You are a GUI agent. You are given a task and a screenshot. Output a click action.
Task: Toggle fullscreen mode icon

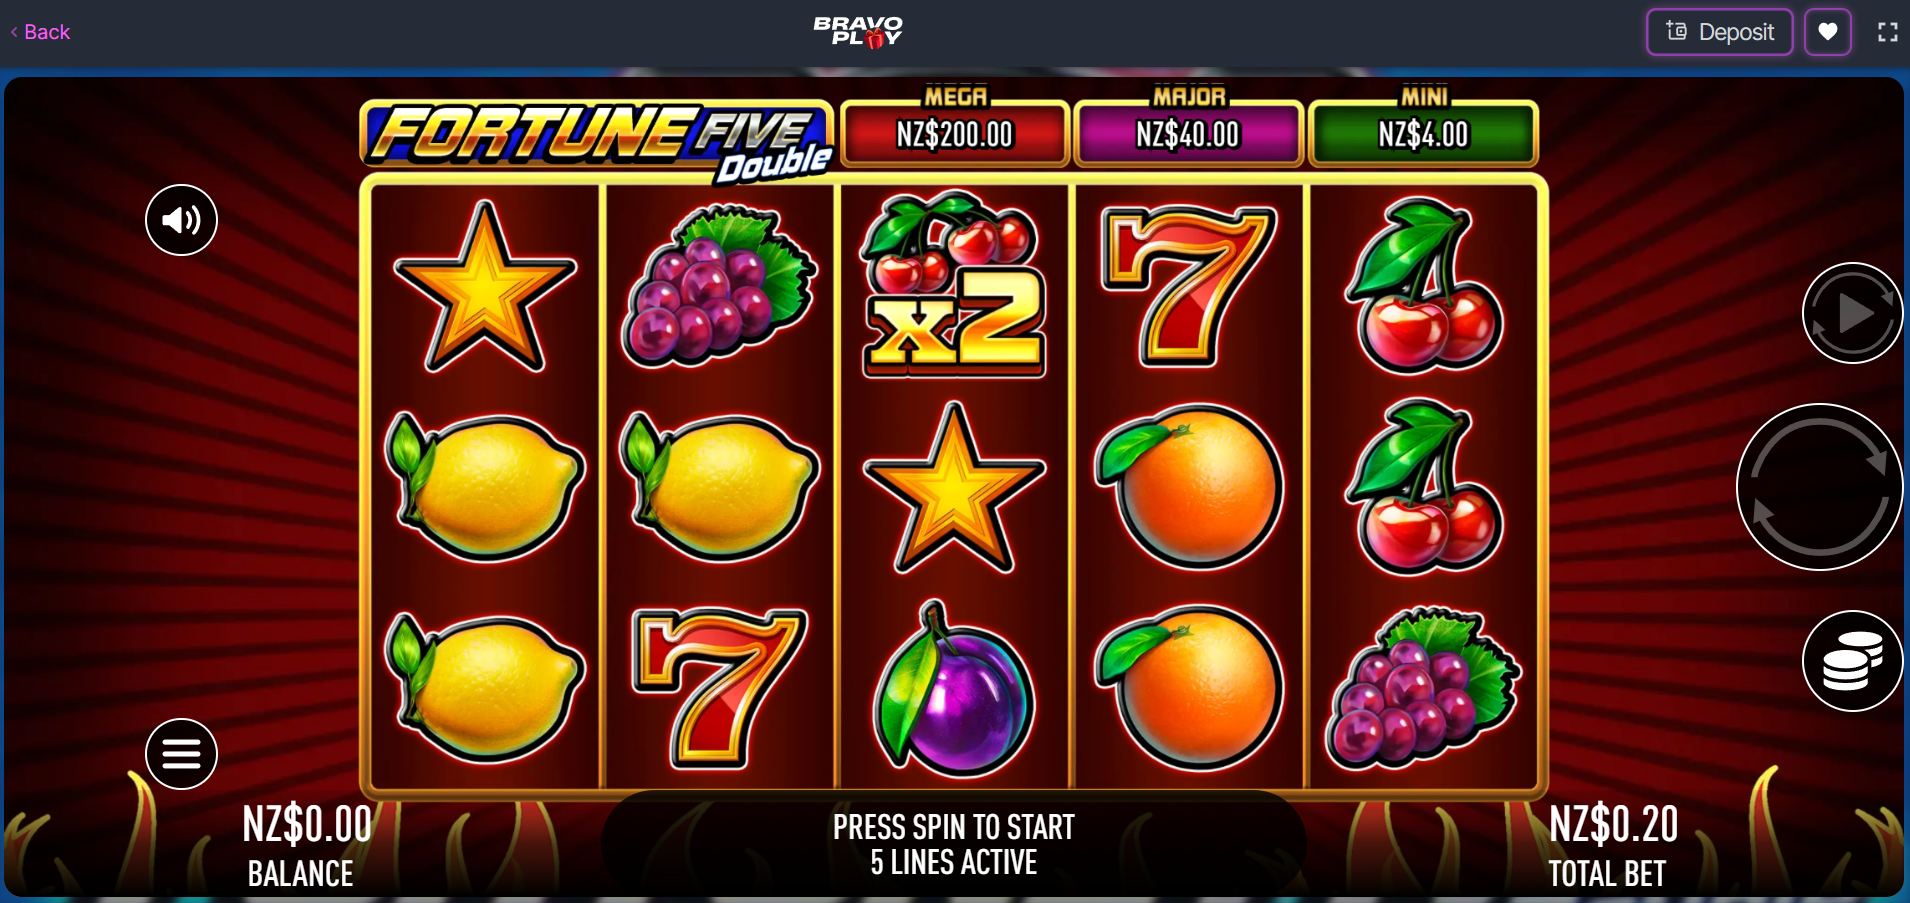[x=1887, y=32]
